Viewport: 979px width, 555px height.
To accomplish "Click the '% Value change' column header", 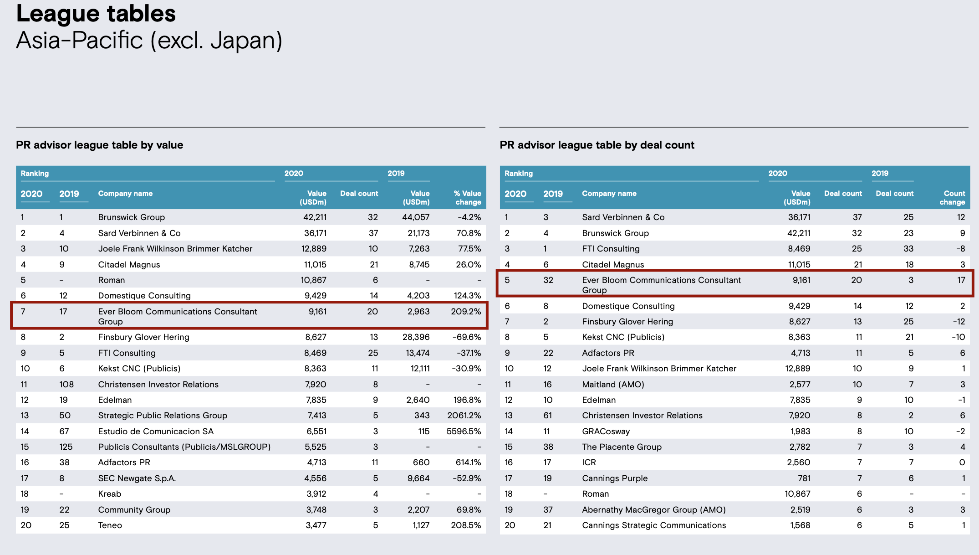I will tap(468, 198).
